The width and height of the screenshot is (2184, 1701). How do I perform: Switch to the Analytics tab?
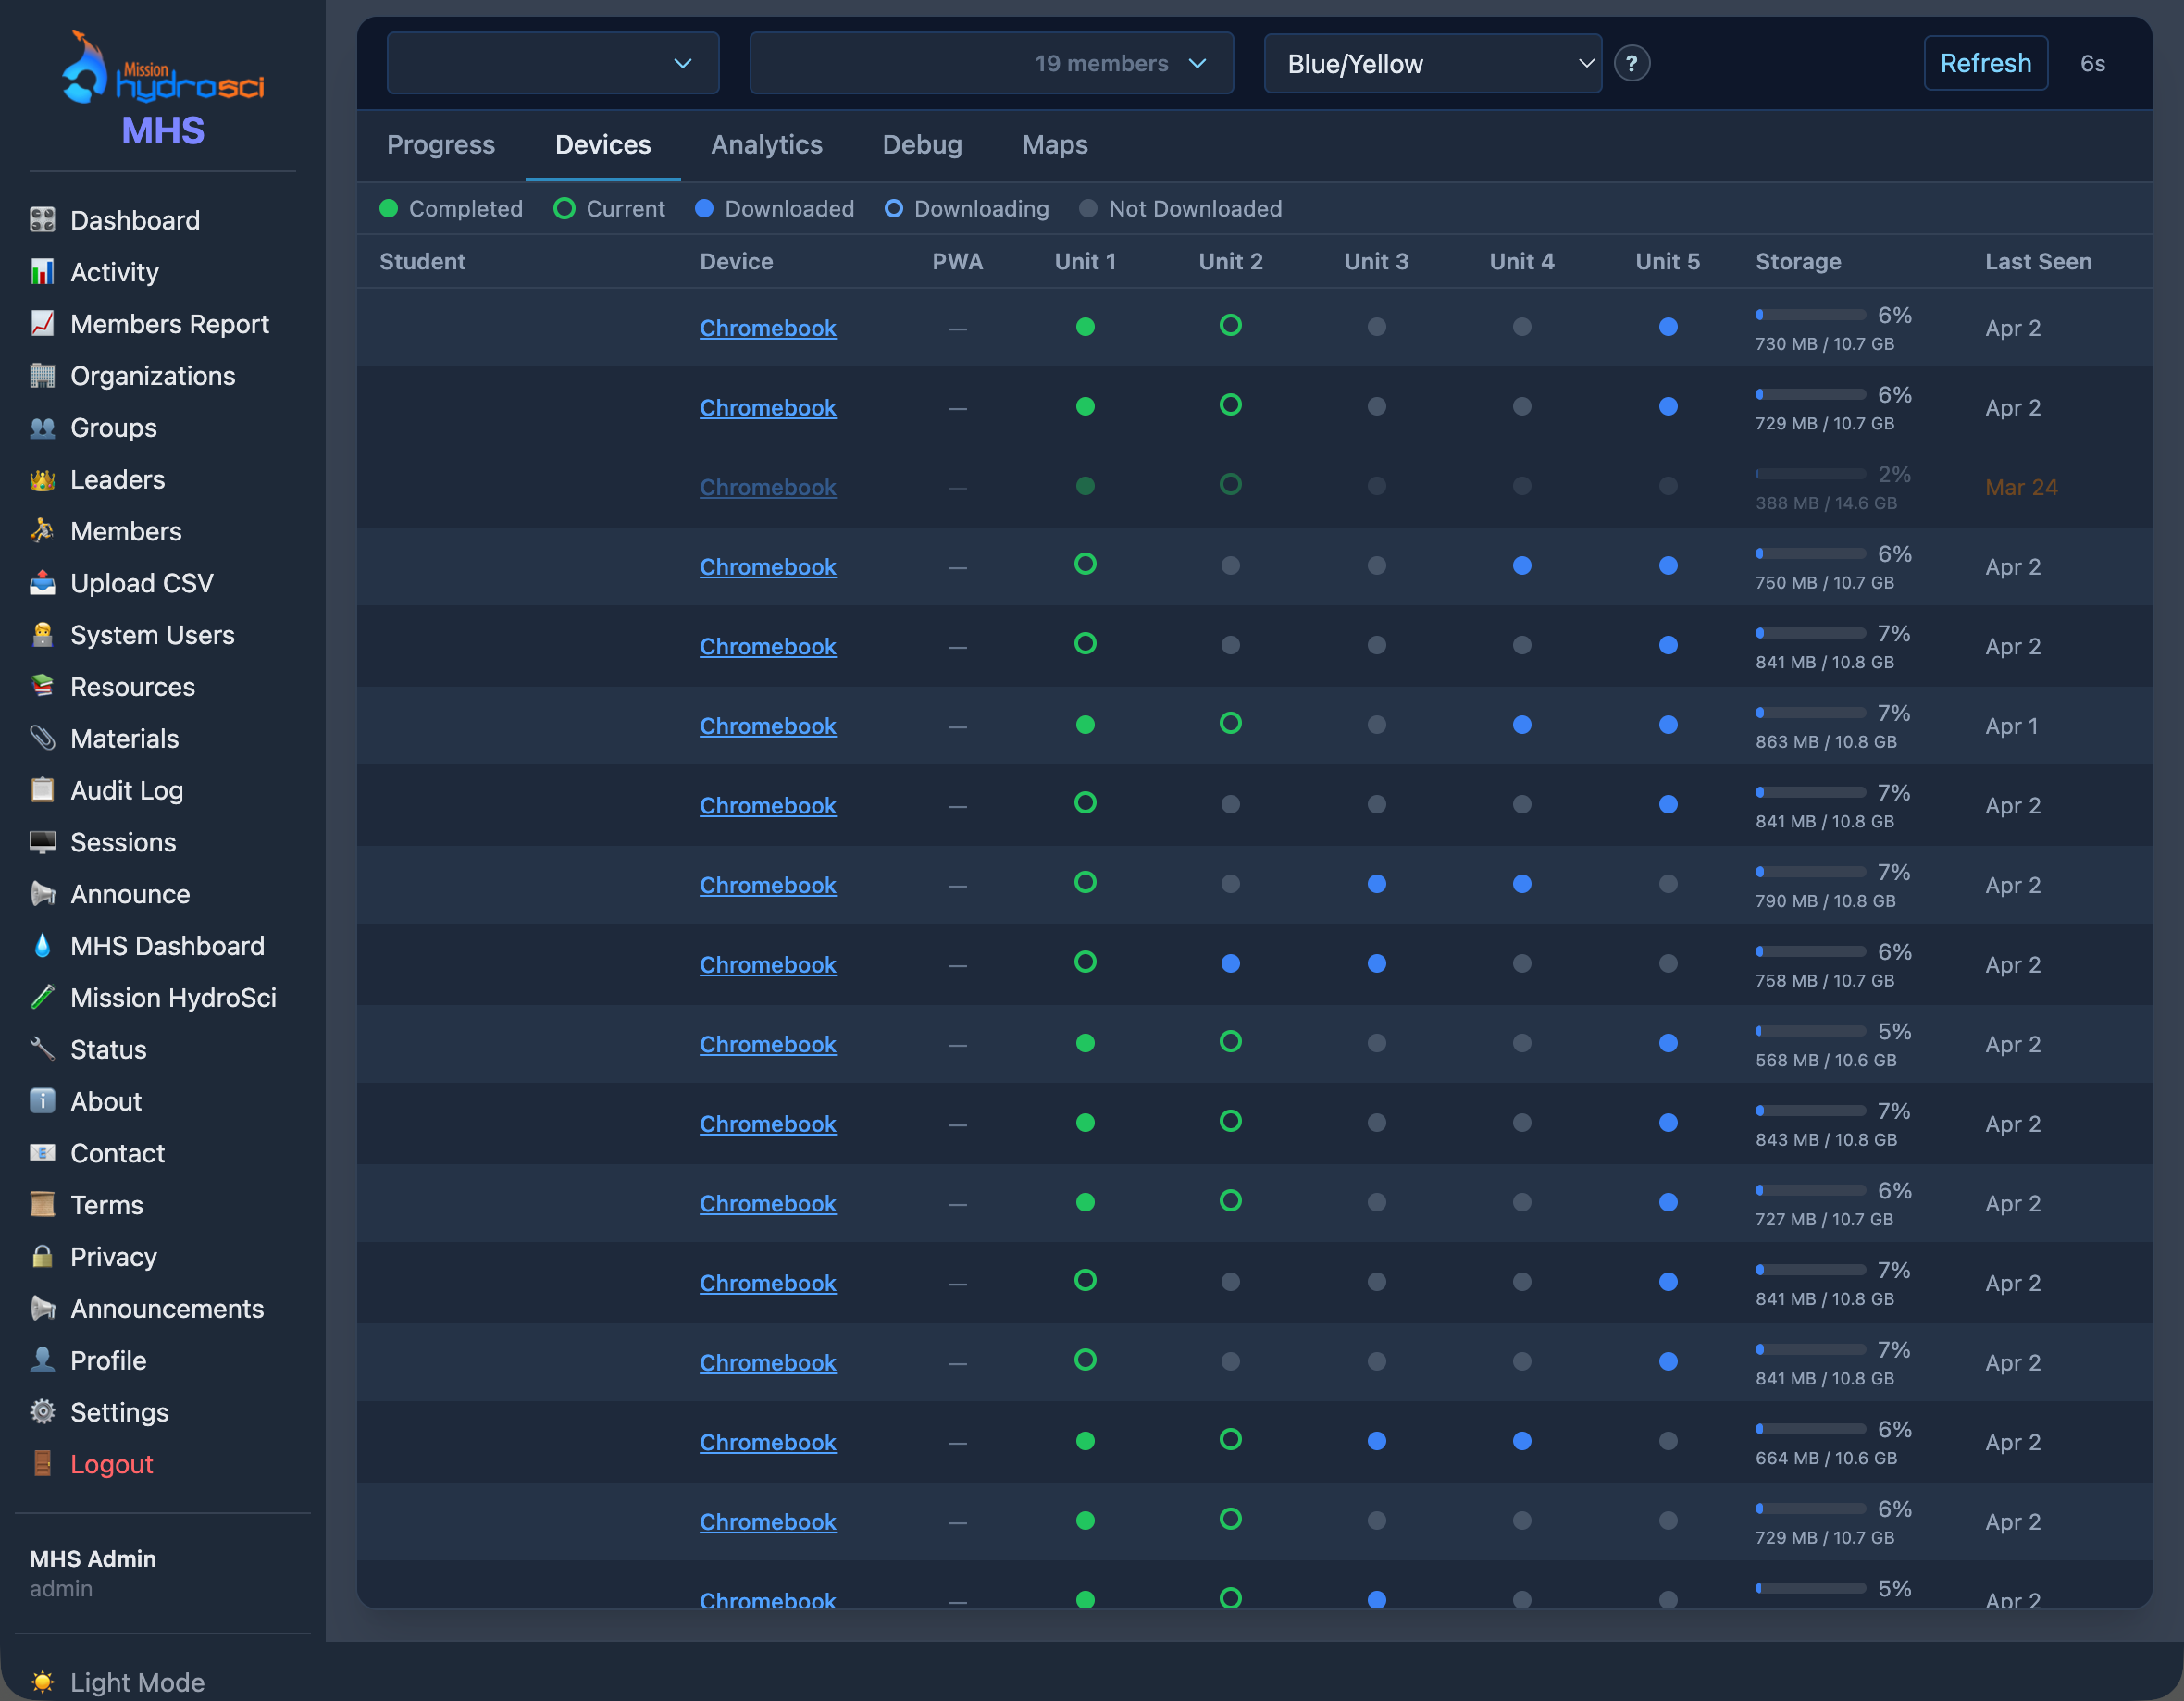click(x=766, y=144)
